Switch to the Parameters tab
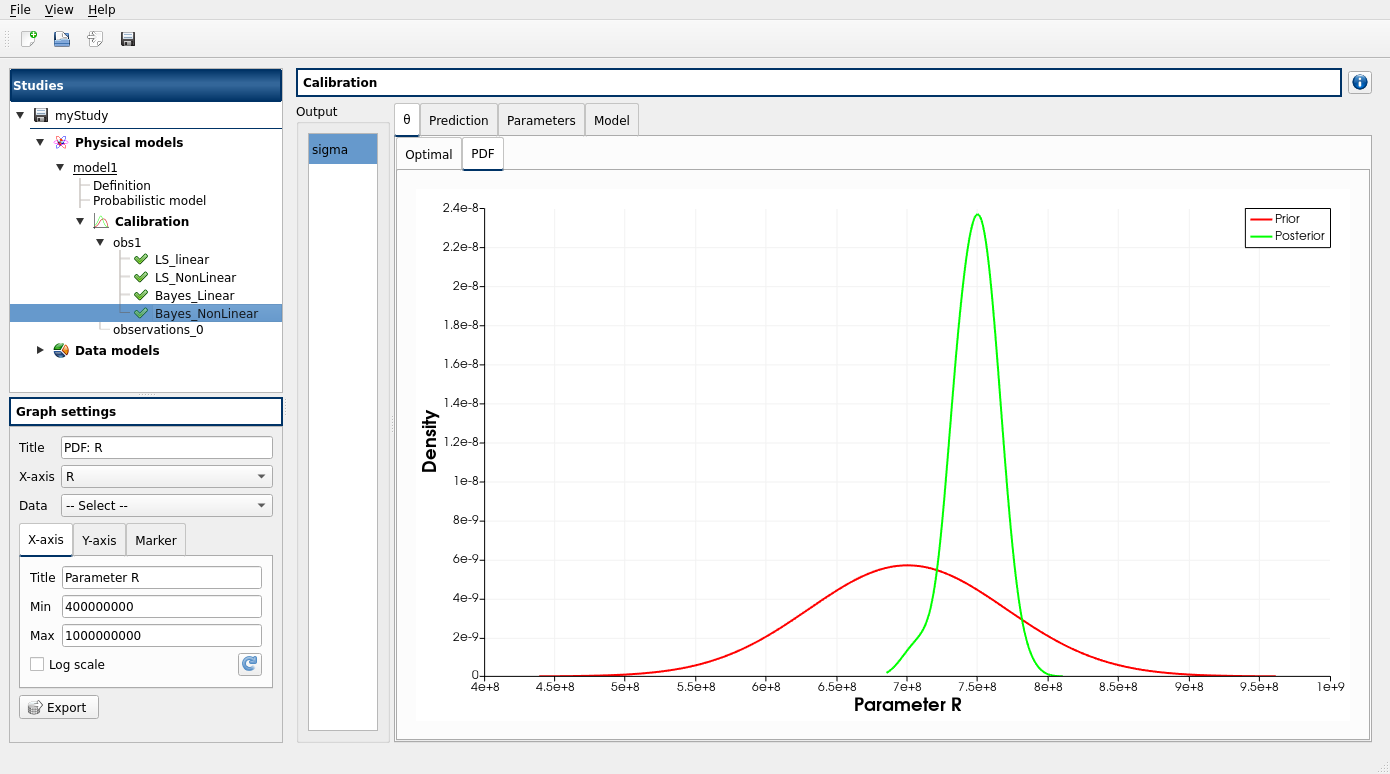1390x774 pixels. pos(541,120)
